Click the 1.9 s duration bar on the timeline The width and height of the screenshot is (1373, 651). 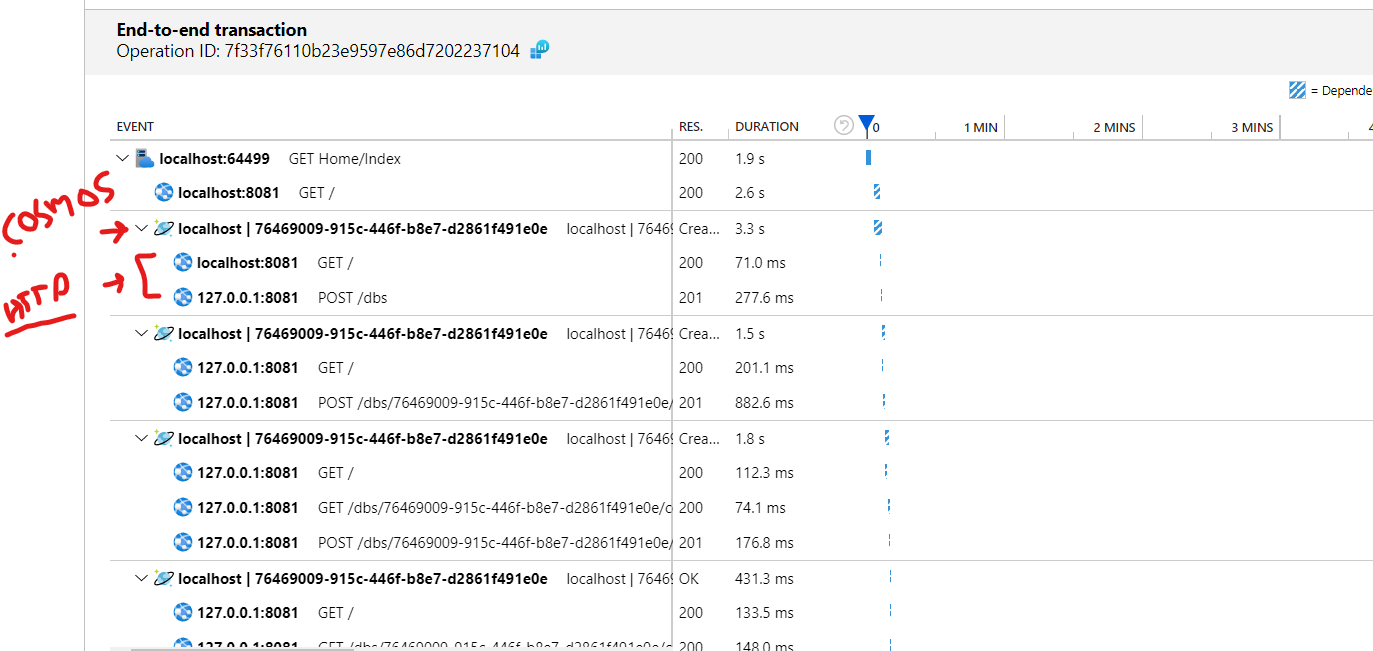pyautogui.click(x=867, y=157)
